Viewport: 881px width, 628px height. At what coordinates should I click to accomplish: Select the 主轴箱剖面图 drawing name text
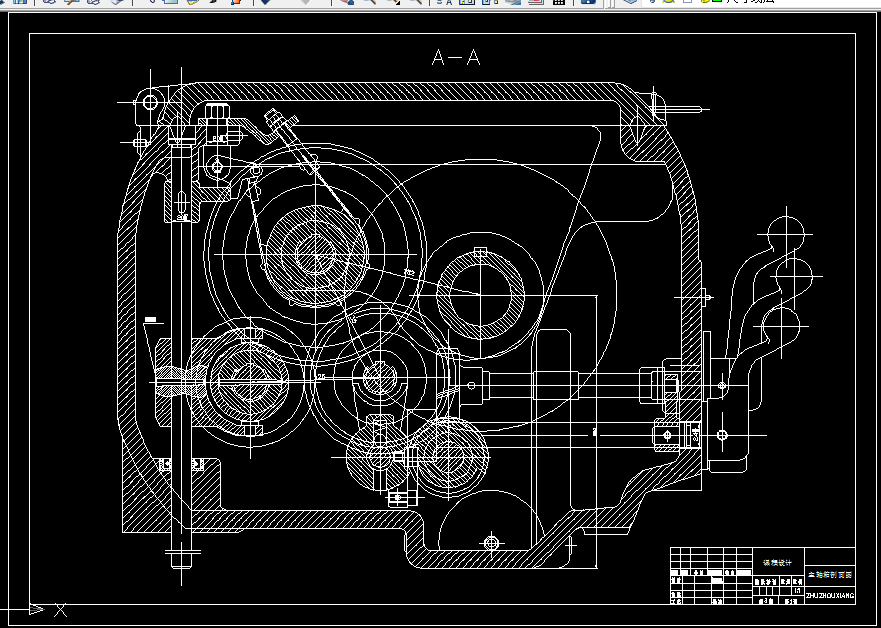coord(830,575)
